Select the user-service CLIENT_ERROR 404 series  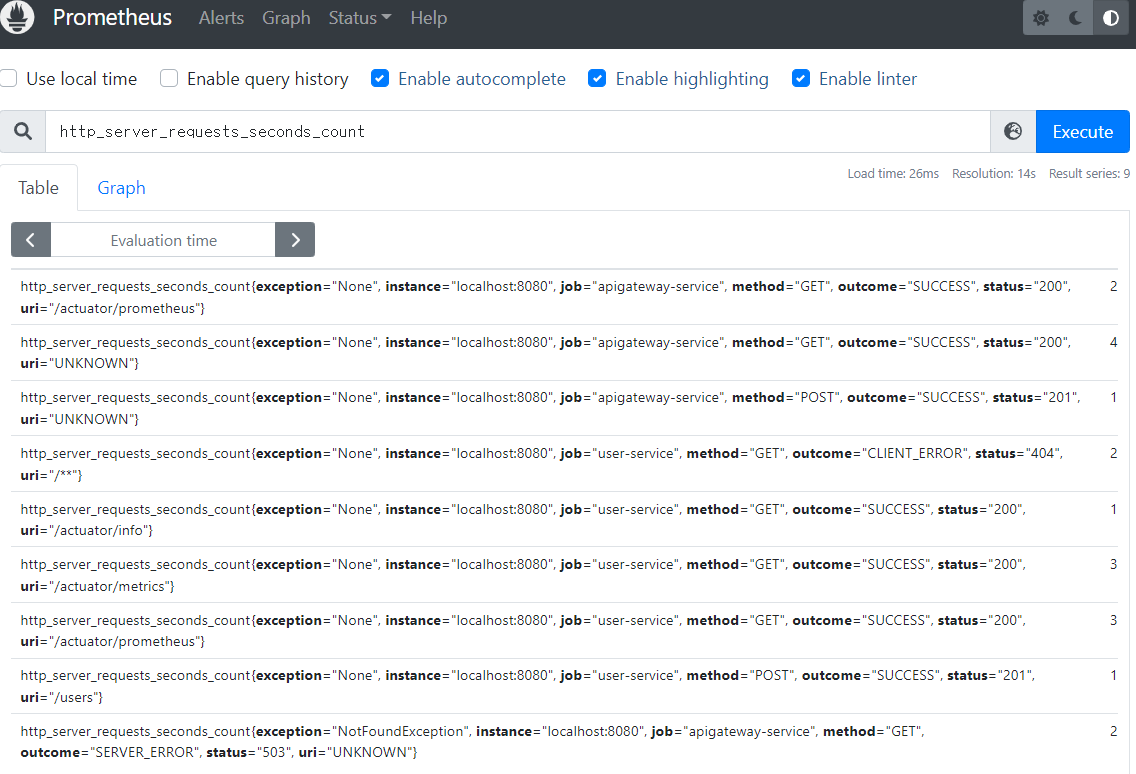click(x=564, y=464)
